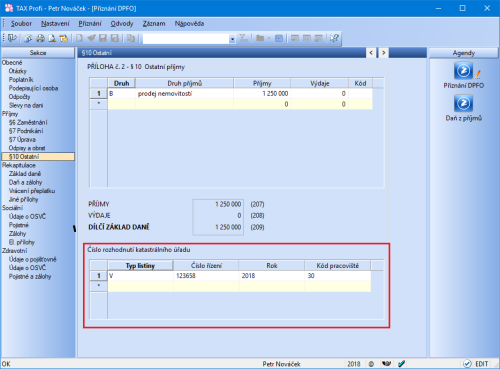Screen dimensions: 500x369
Task: Select §6 Zaměstnání section
Action: (28, 122)
